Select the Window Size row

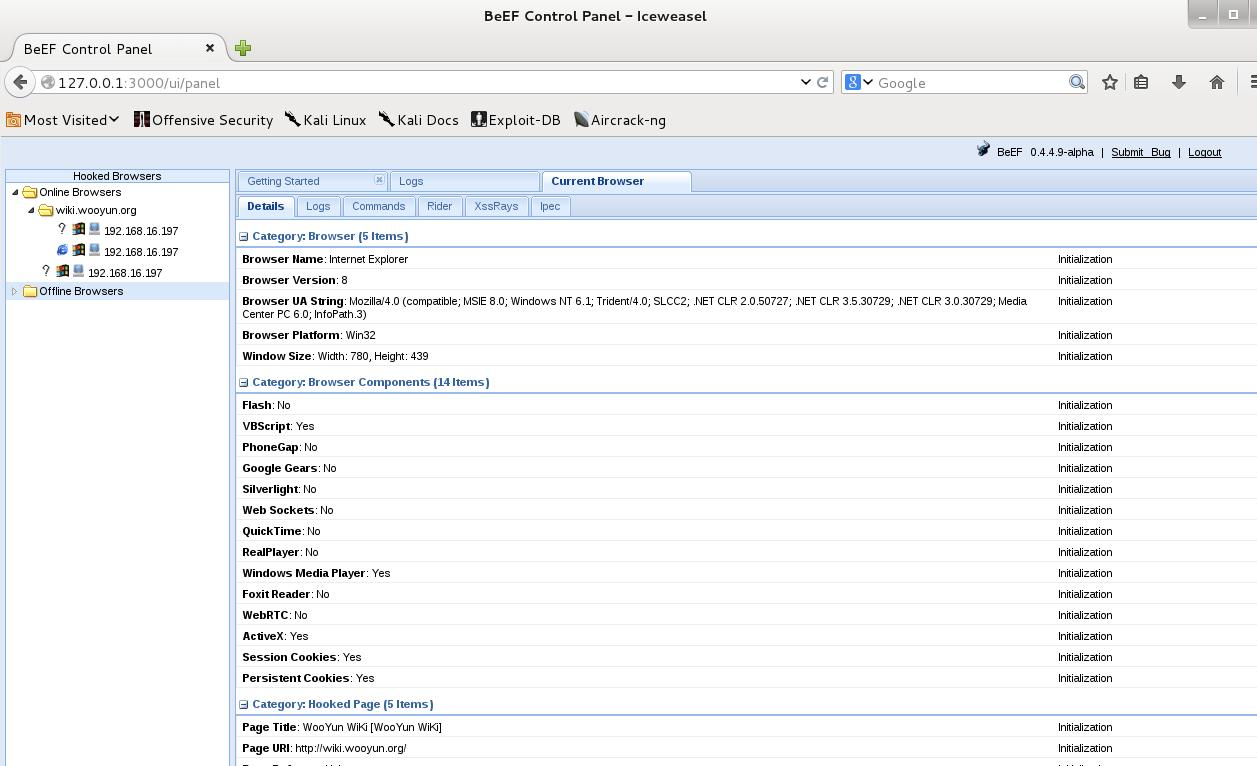(x=747, y=356)
